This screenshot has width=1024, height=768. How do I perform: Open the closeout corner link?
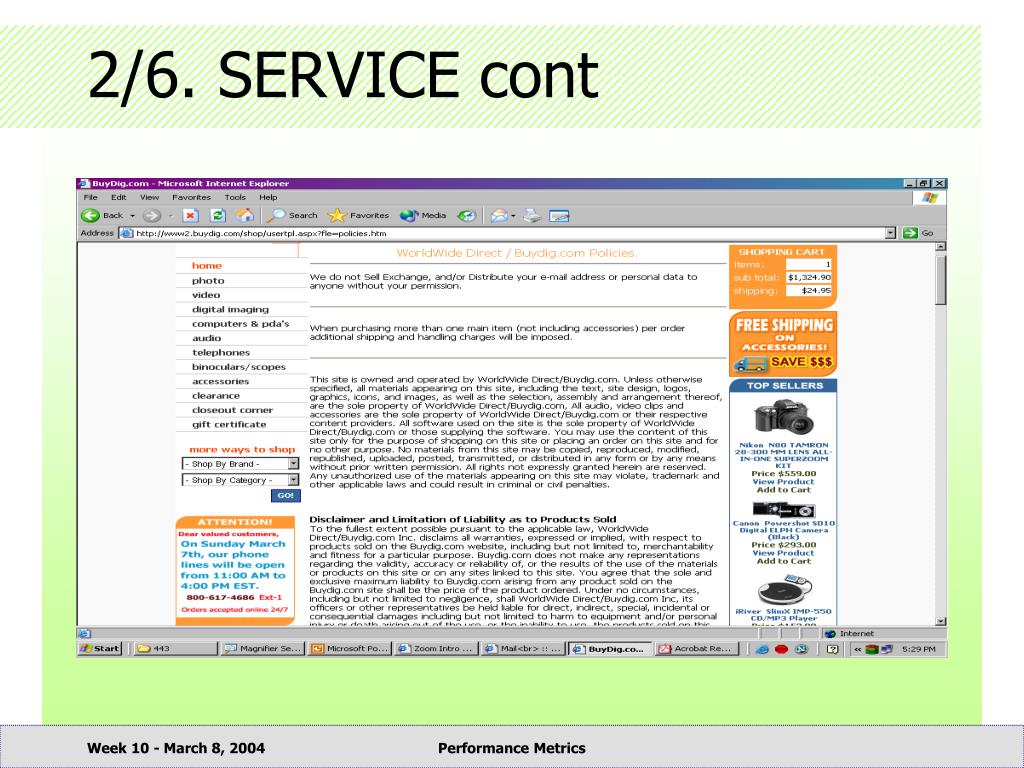click(232, 410)
